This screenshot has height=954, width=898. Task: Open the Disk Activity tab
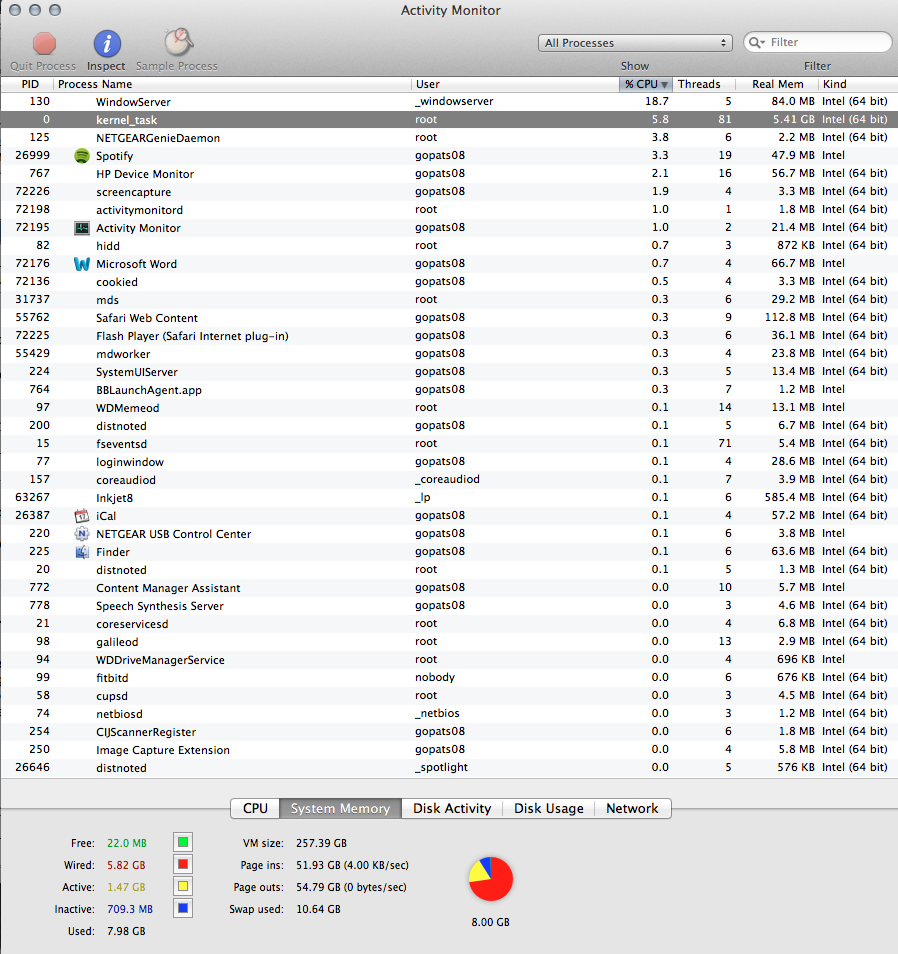[452, 808]
